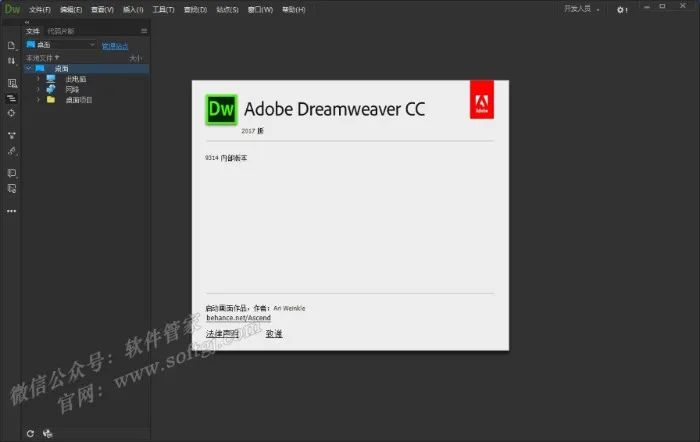
Task: Open the 工具(T) menu
Action: (x=163, y=9)
